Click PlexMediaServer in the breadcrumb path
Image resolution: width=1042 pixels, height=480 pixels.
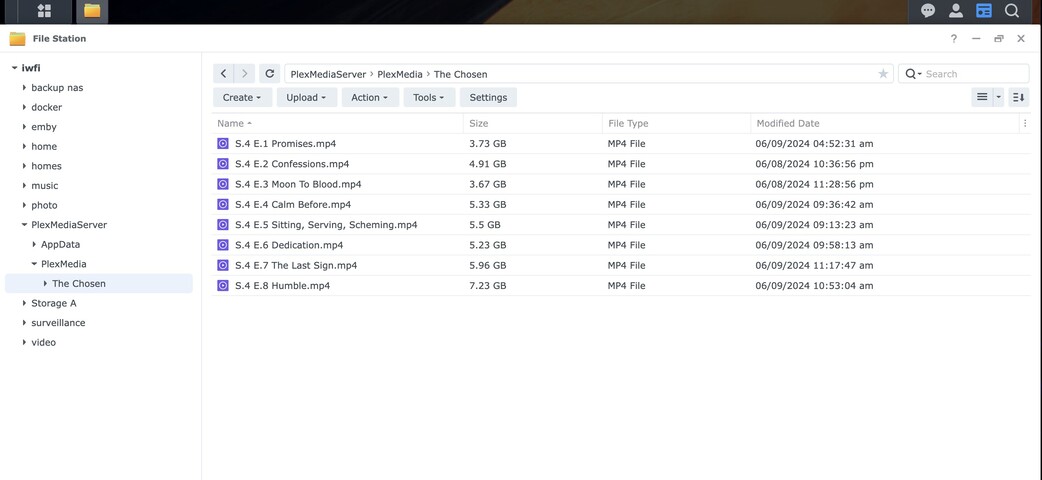pos(328,74)
